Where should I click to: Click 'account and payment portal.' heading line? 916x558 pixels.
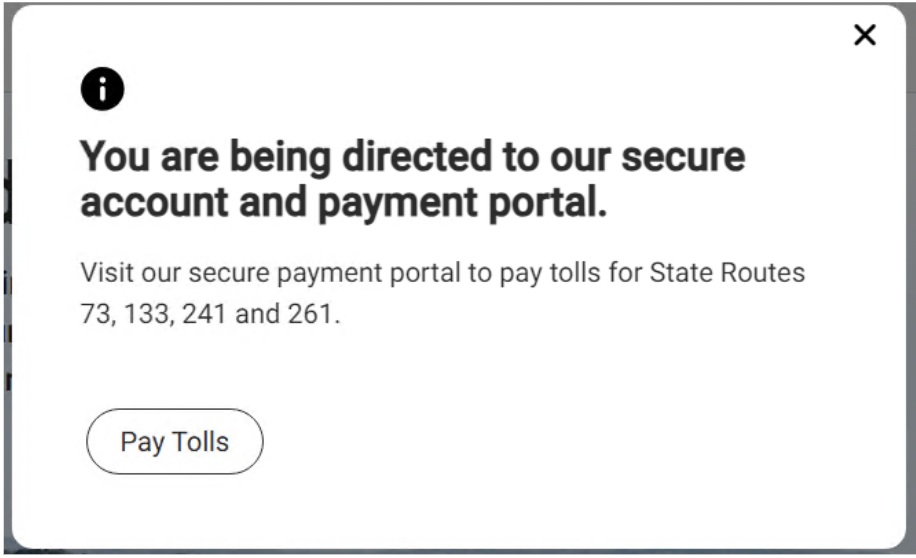tap(343, 203)
